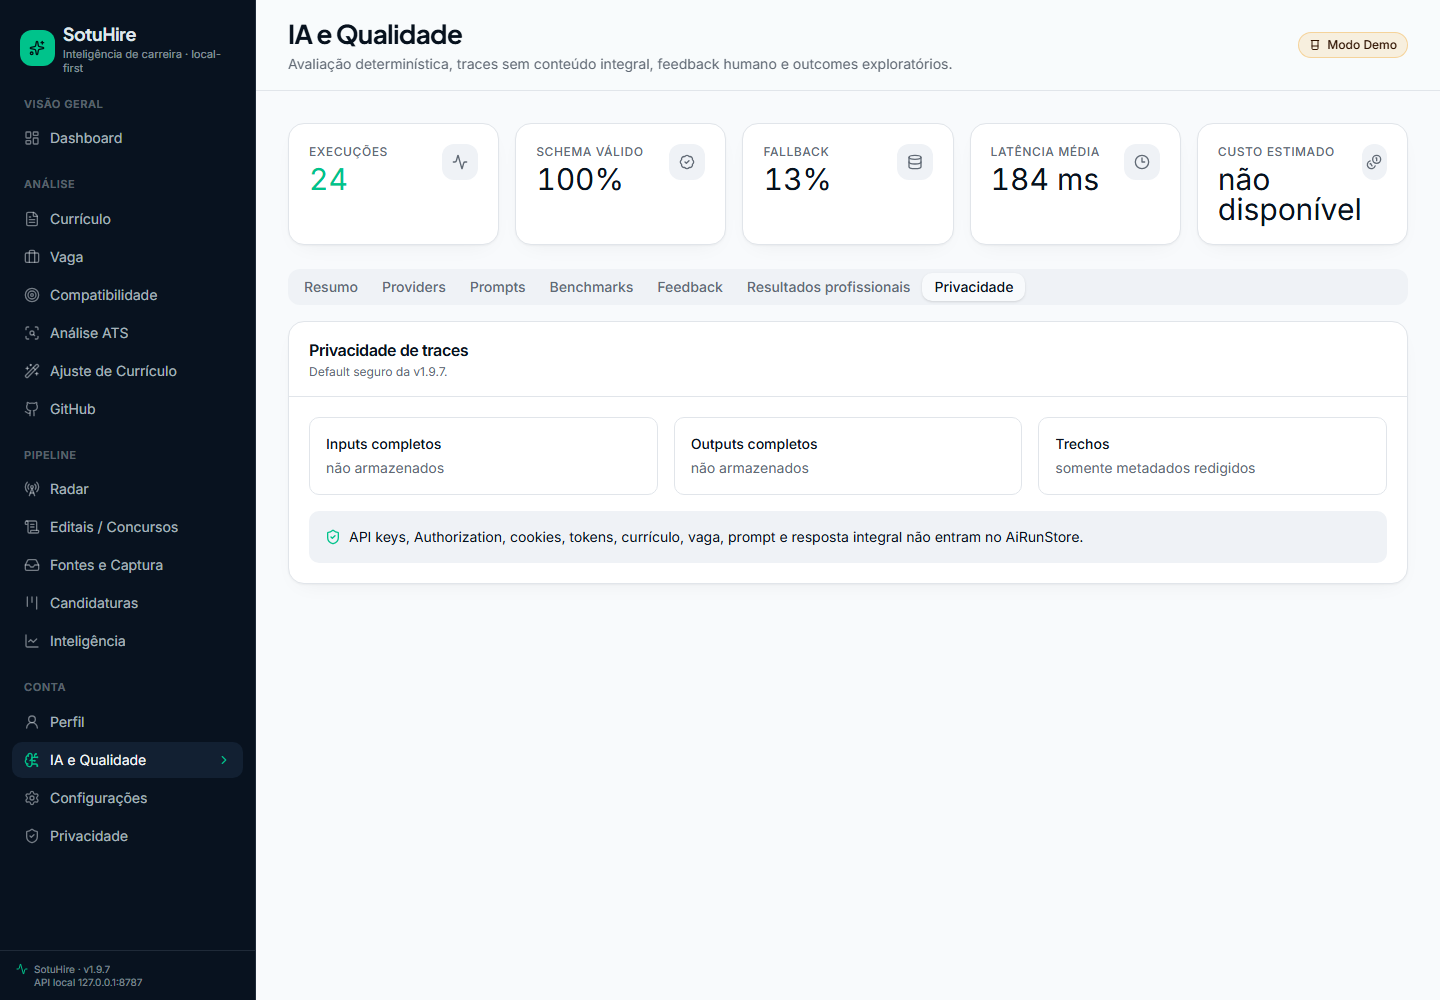Image resolution: width=1440 pixels, height=1000 pixels.
Task: Switch to the Benchmarks tab
Action: coord(591,287)
